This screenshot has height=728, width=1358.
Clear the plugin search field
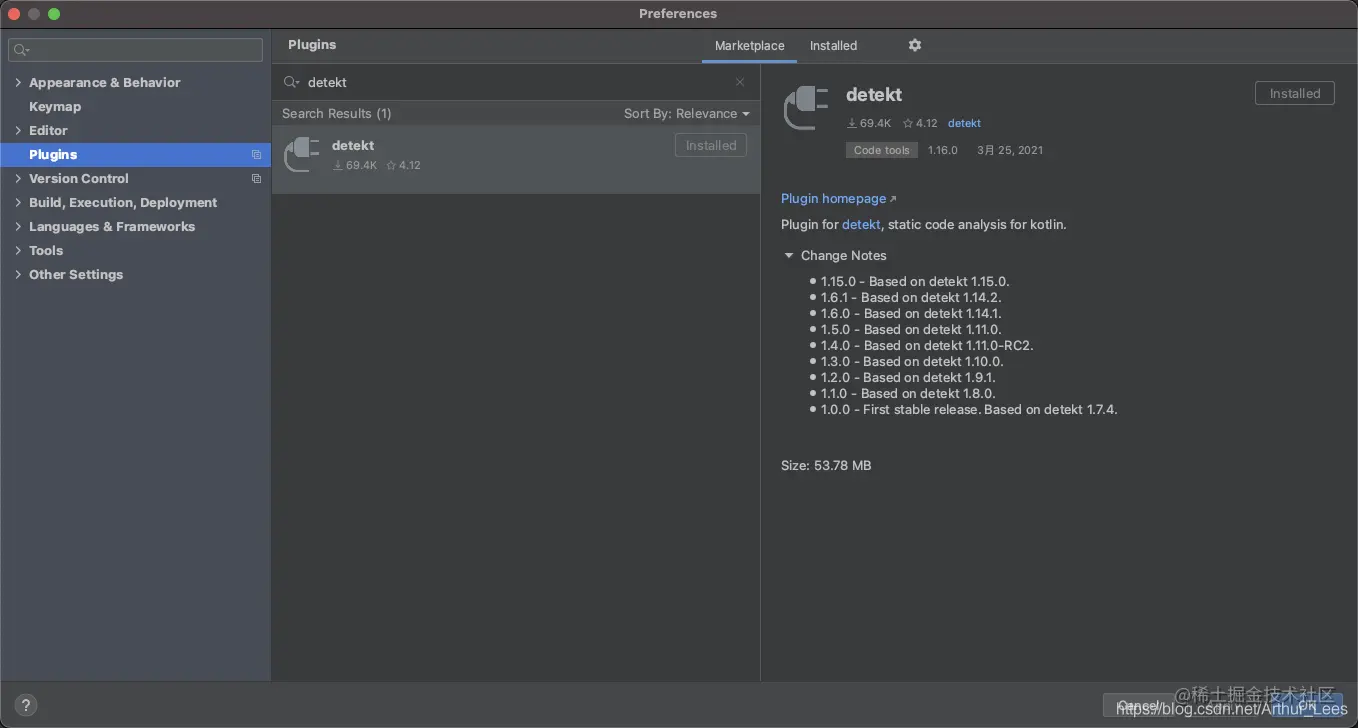tap(740, 82)
